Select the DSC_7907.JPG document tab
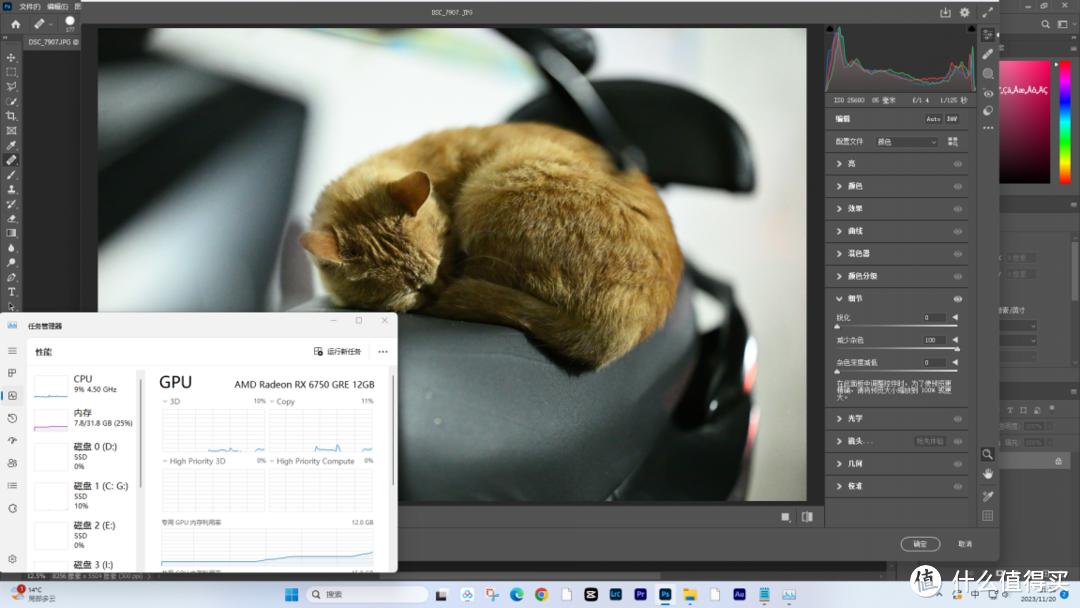Screen dimensions: 1080x608 tap(52, 42)
